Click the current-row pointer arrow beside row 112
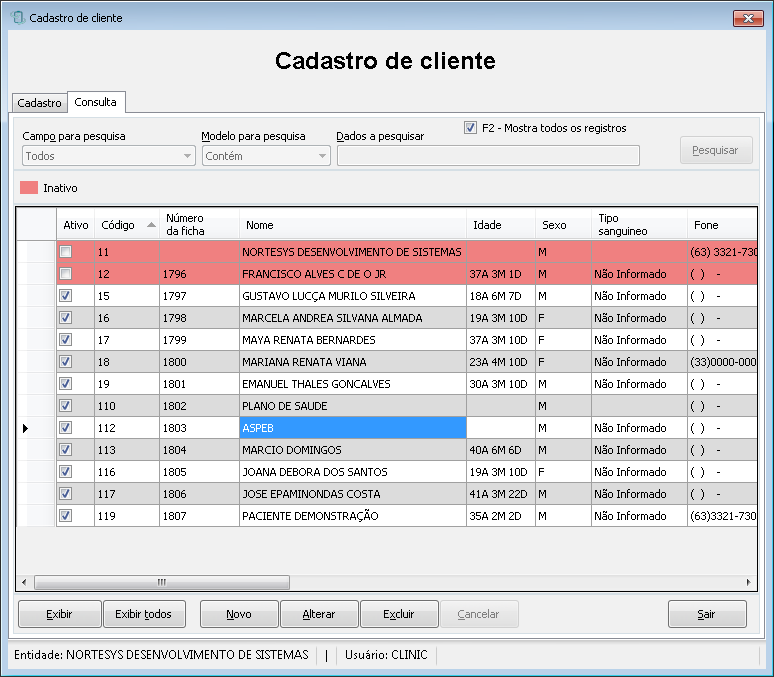Viewport: 774px width, 677px height. tap(25, 428)
